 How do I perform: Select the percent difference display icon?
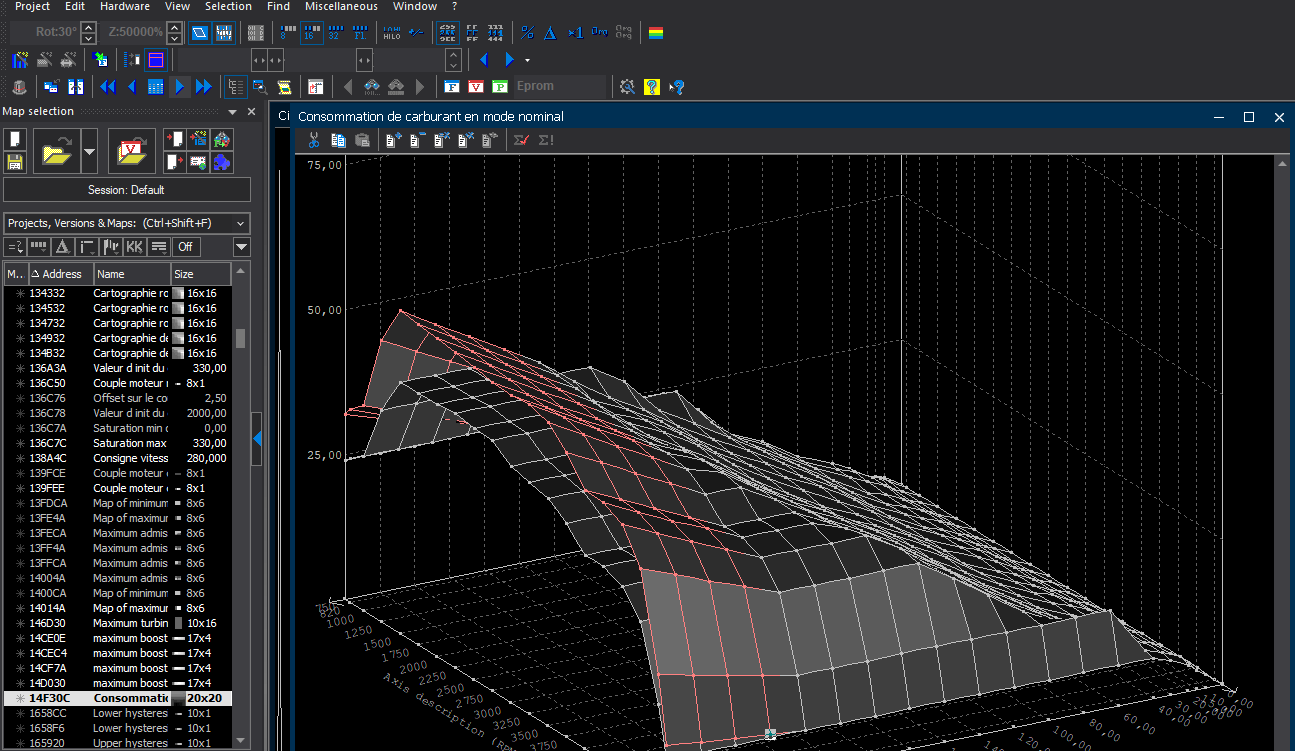(x=527, y=32)
